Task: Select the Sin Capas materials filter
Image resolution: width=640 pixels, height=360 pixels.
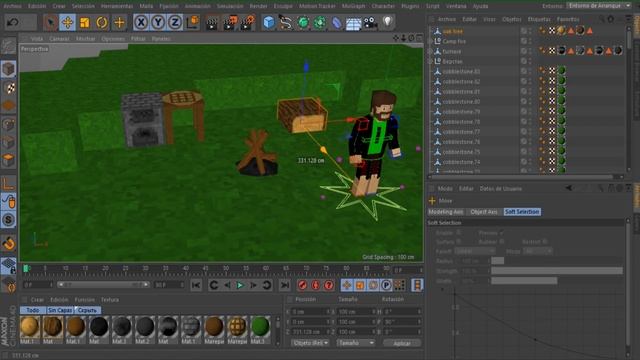Action: coord(60,310)
